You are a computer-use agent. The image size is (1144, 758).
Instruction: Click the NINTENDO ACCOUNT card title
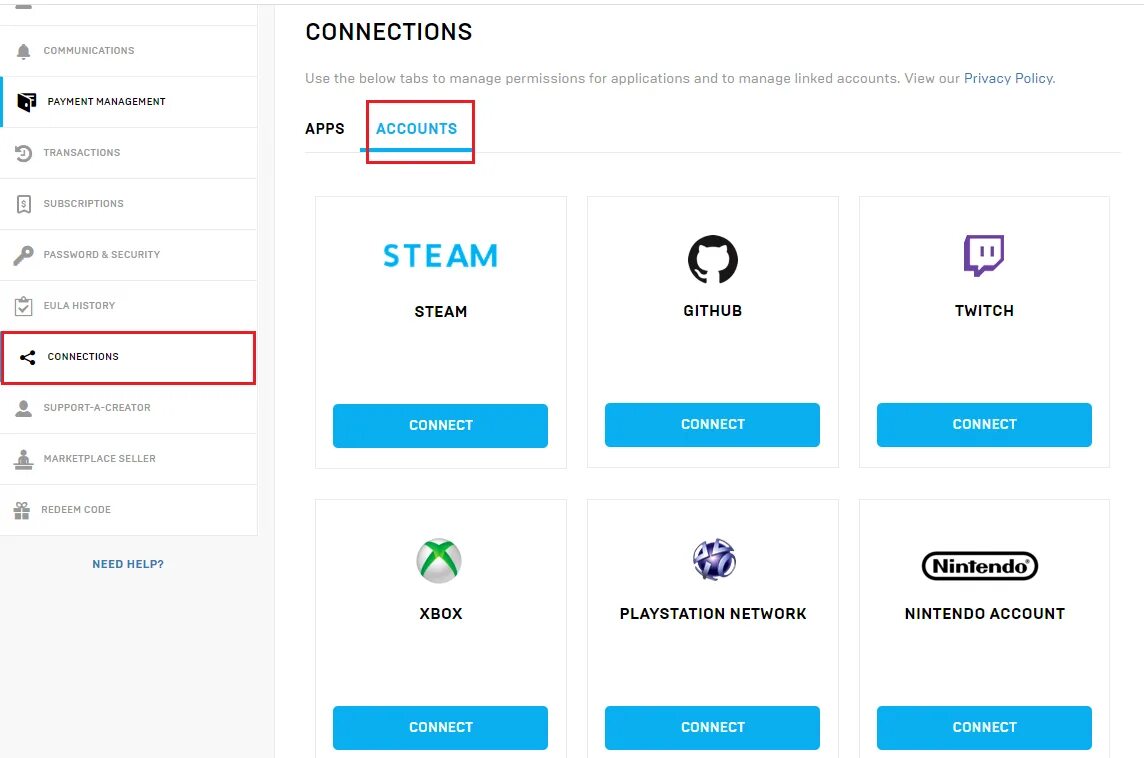point(985,614)
